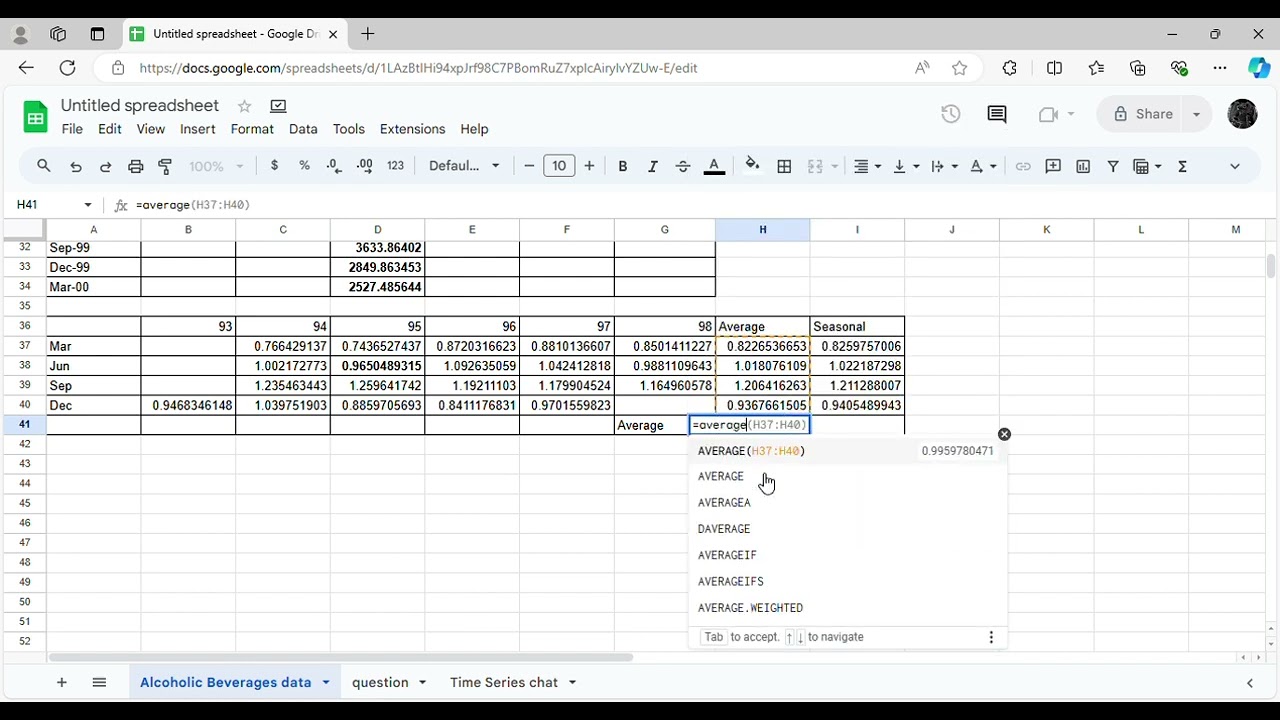Open all comments panel
Image resolution: width=1280 pixels, height=720 pixels.
pyautogui.click(x=997, y=114)
